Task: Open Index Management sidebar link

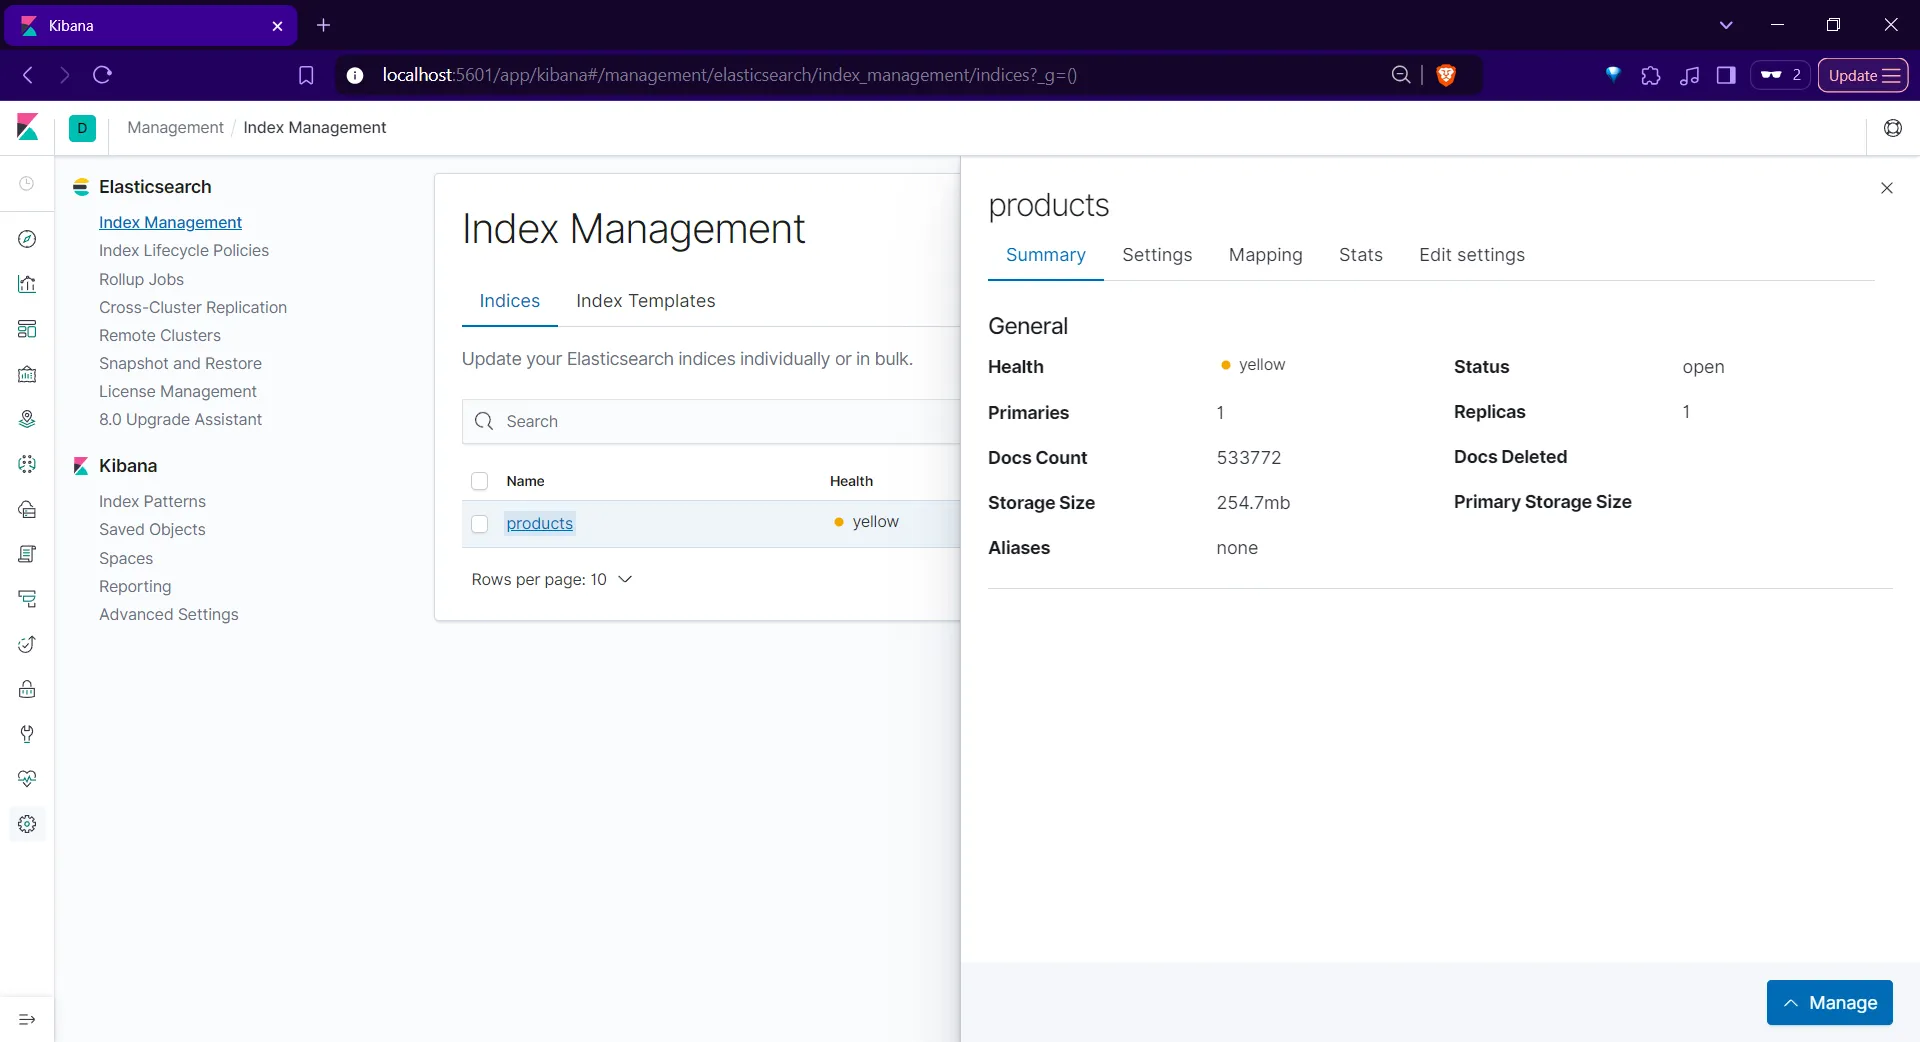Action: [170, 222]
